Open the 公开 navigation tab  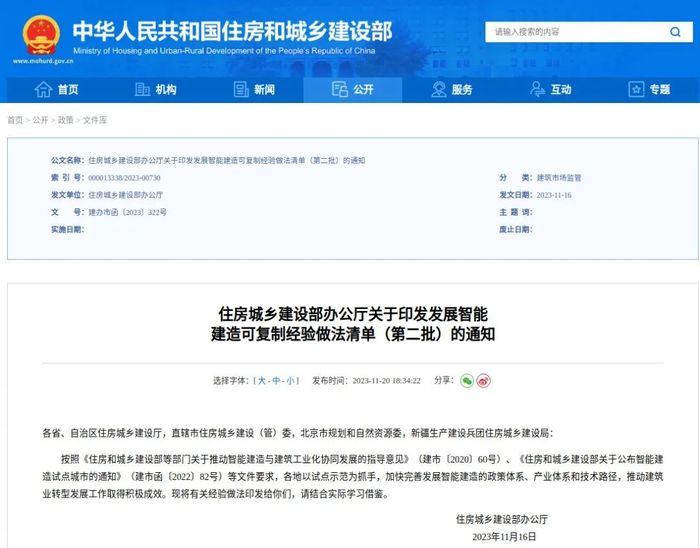click(353, 90)
